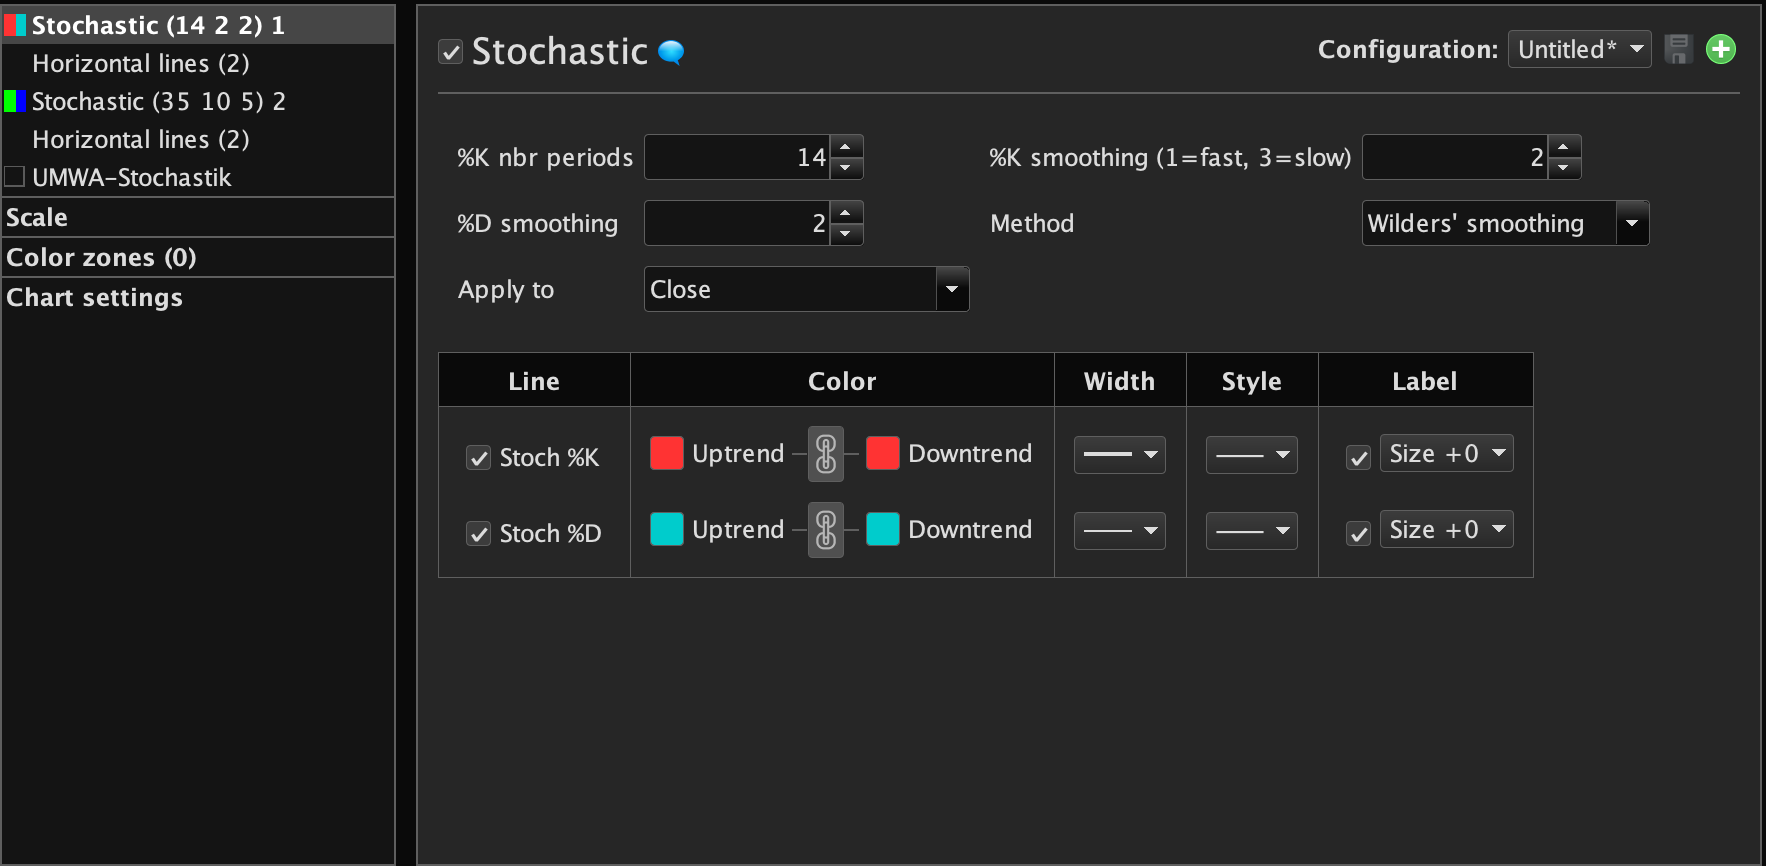Click the %K nbr periods input field
Screen dimensions: 1766x866
pyautogui.click(x=736, y=157)
